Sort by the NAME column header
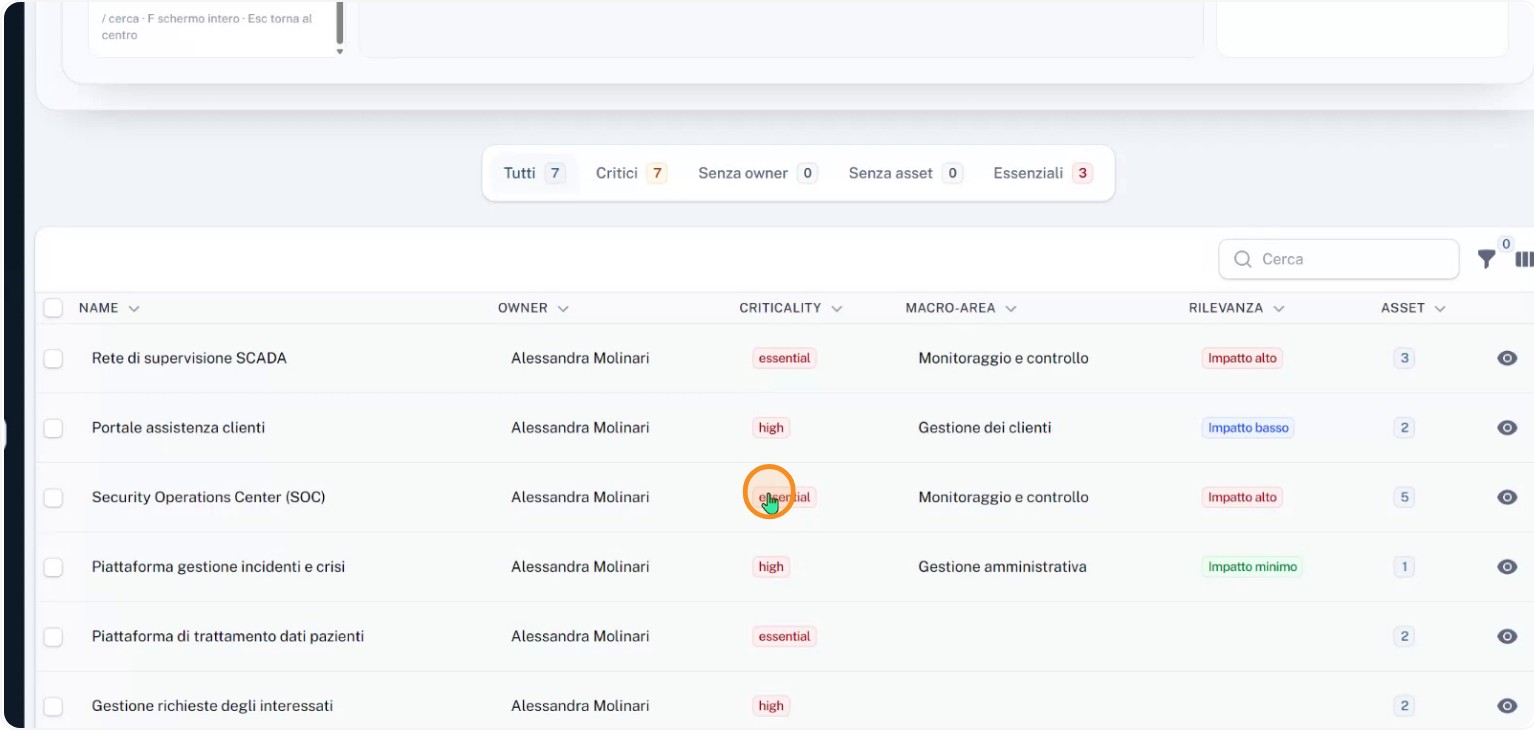 coord(109,308)
